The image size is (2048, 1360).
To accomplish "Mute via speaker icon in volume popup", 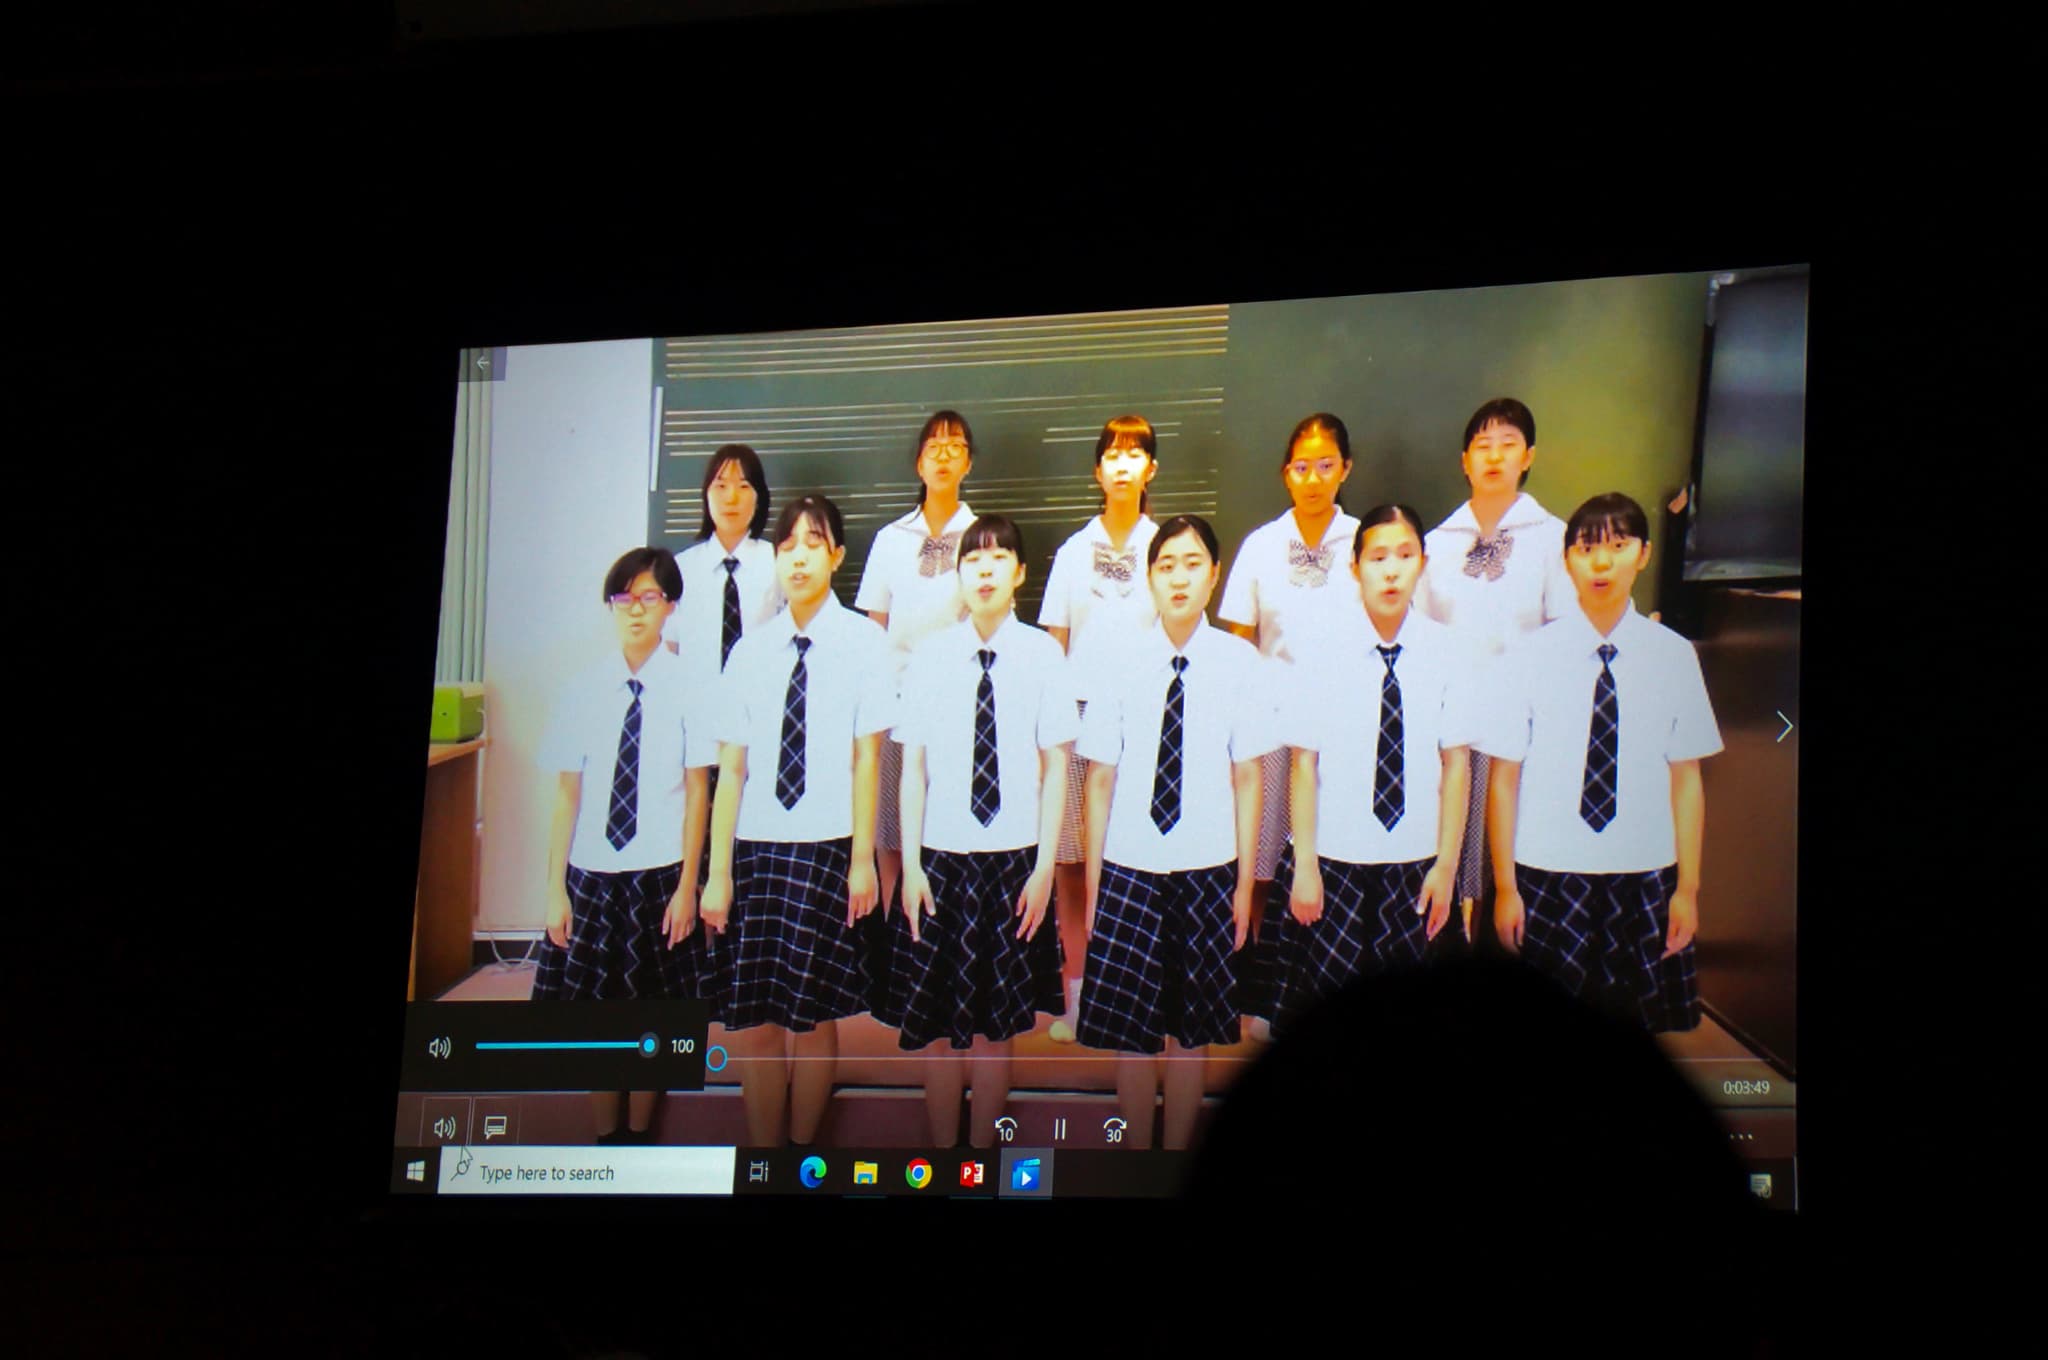I will pyautogui.click(x=440, y=1047).
